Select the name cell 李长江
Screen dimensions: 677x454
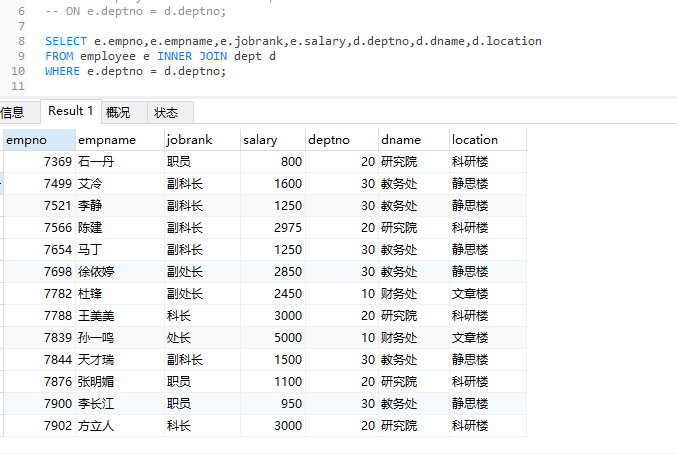click(x=120, y=404)
